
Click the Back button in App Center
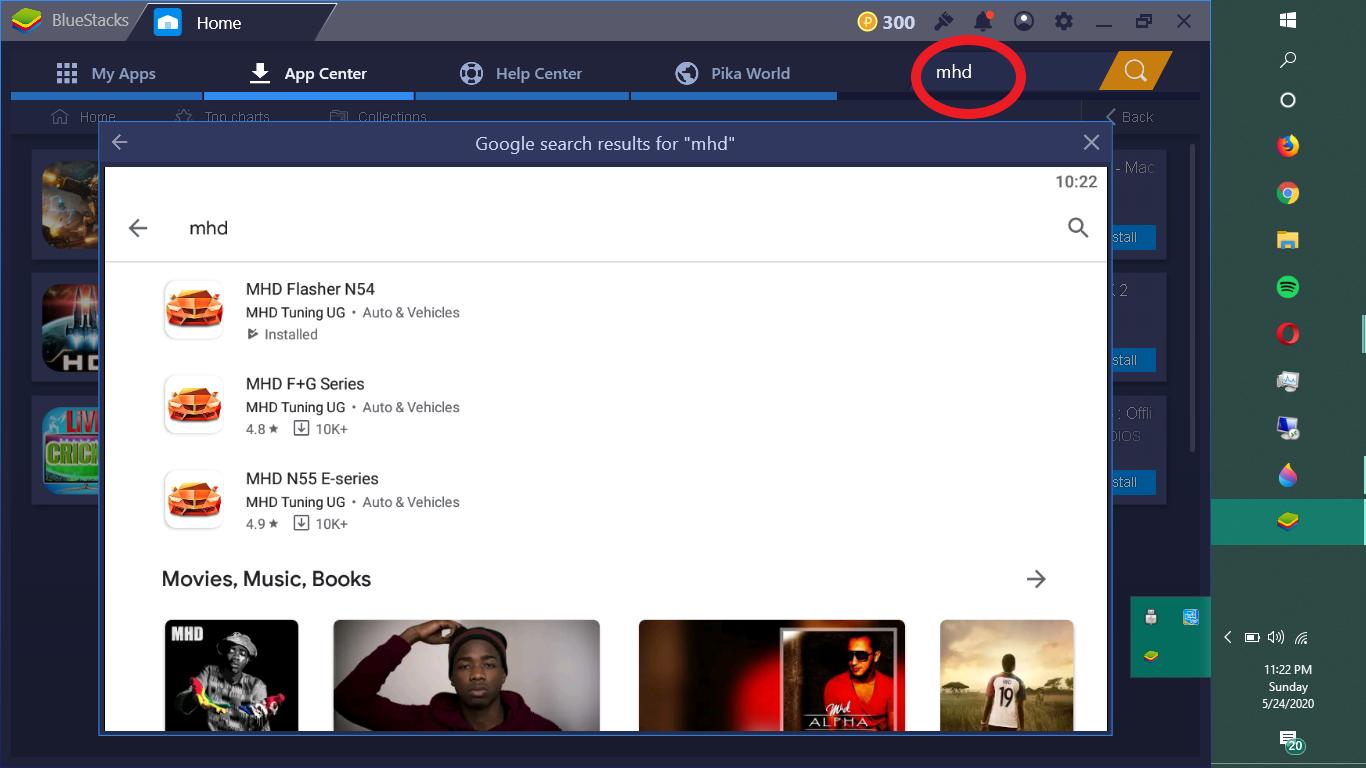[1129, 117]
